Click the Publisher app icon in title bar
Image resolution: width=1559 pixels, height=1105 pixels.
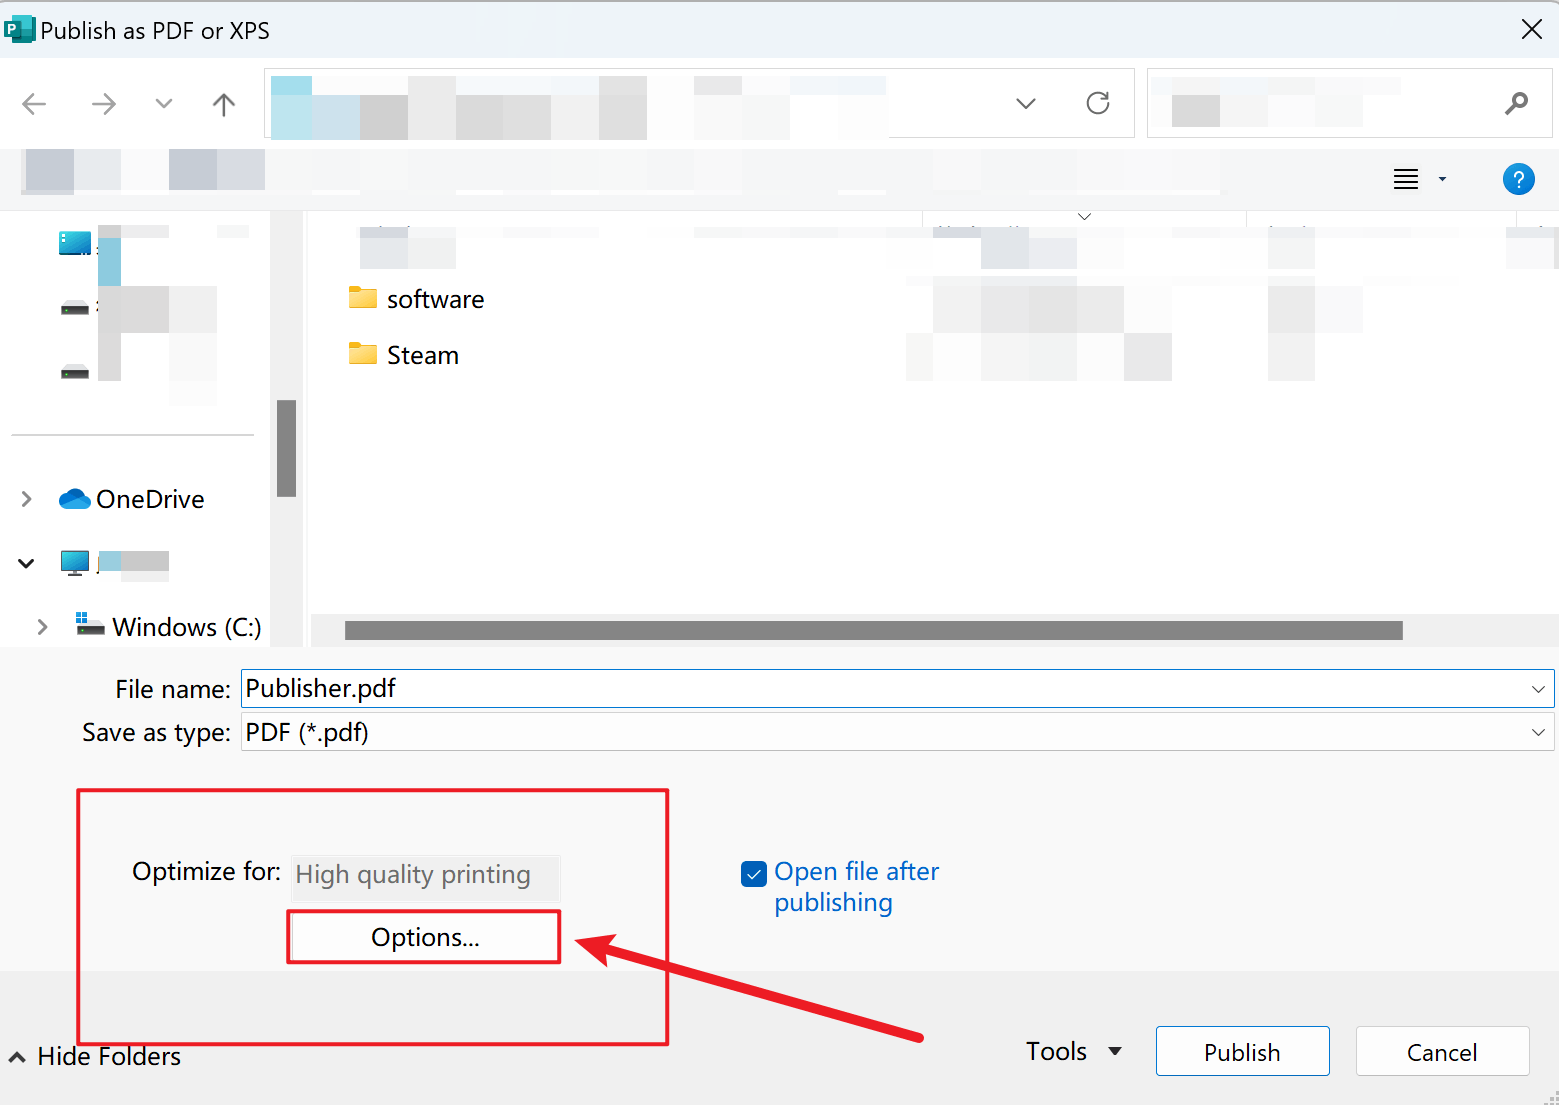tap(19, 29)
